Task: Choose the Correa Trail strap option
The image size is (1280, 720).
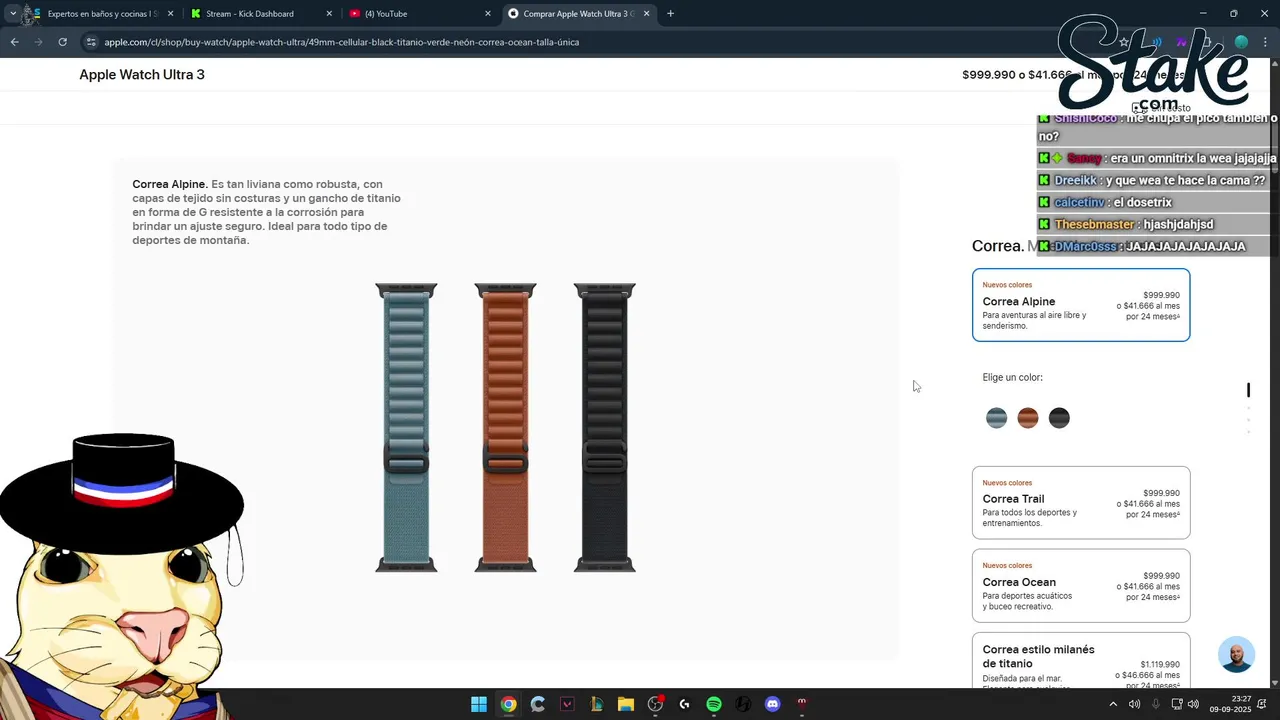Action: tap(1081, 503)
